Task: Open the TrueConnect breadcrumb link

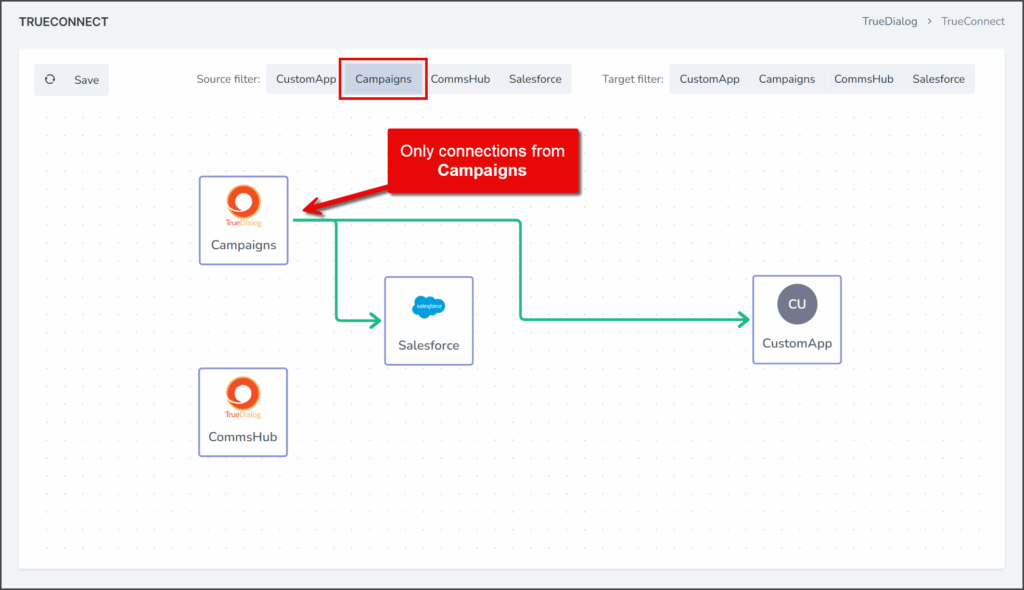Action: (972, 22)
